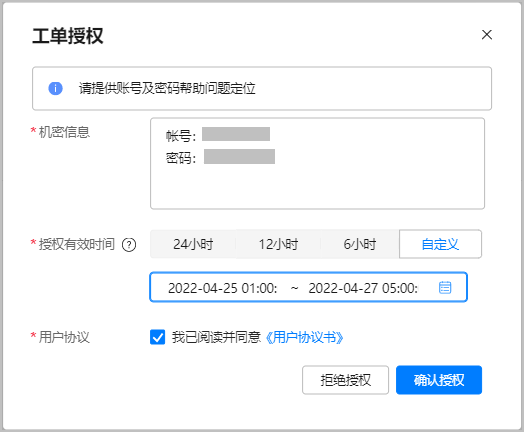Click the 确认授权 button
524x432 pixels.
(439, 380)
